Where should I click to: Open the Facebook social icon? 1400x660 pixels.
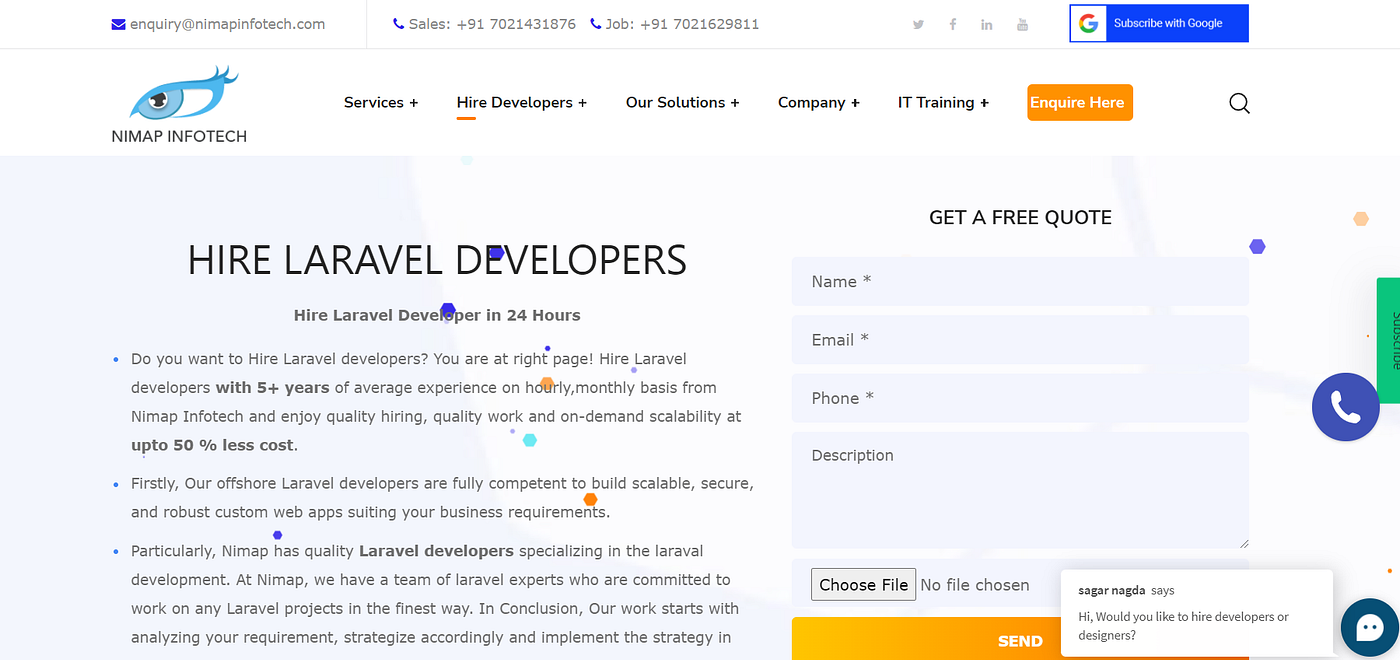pos(953,25)
